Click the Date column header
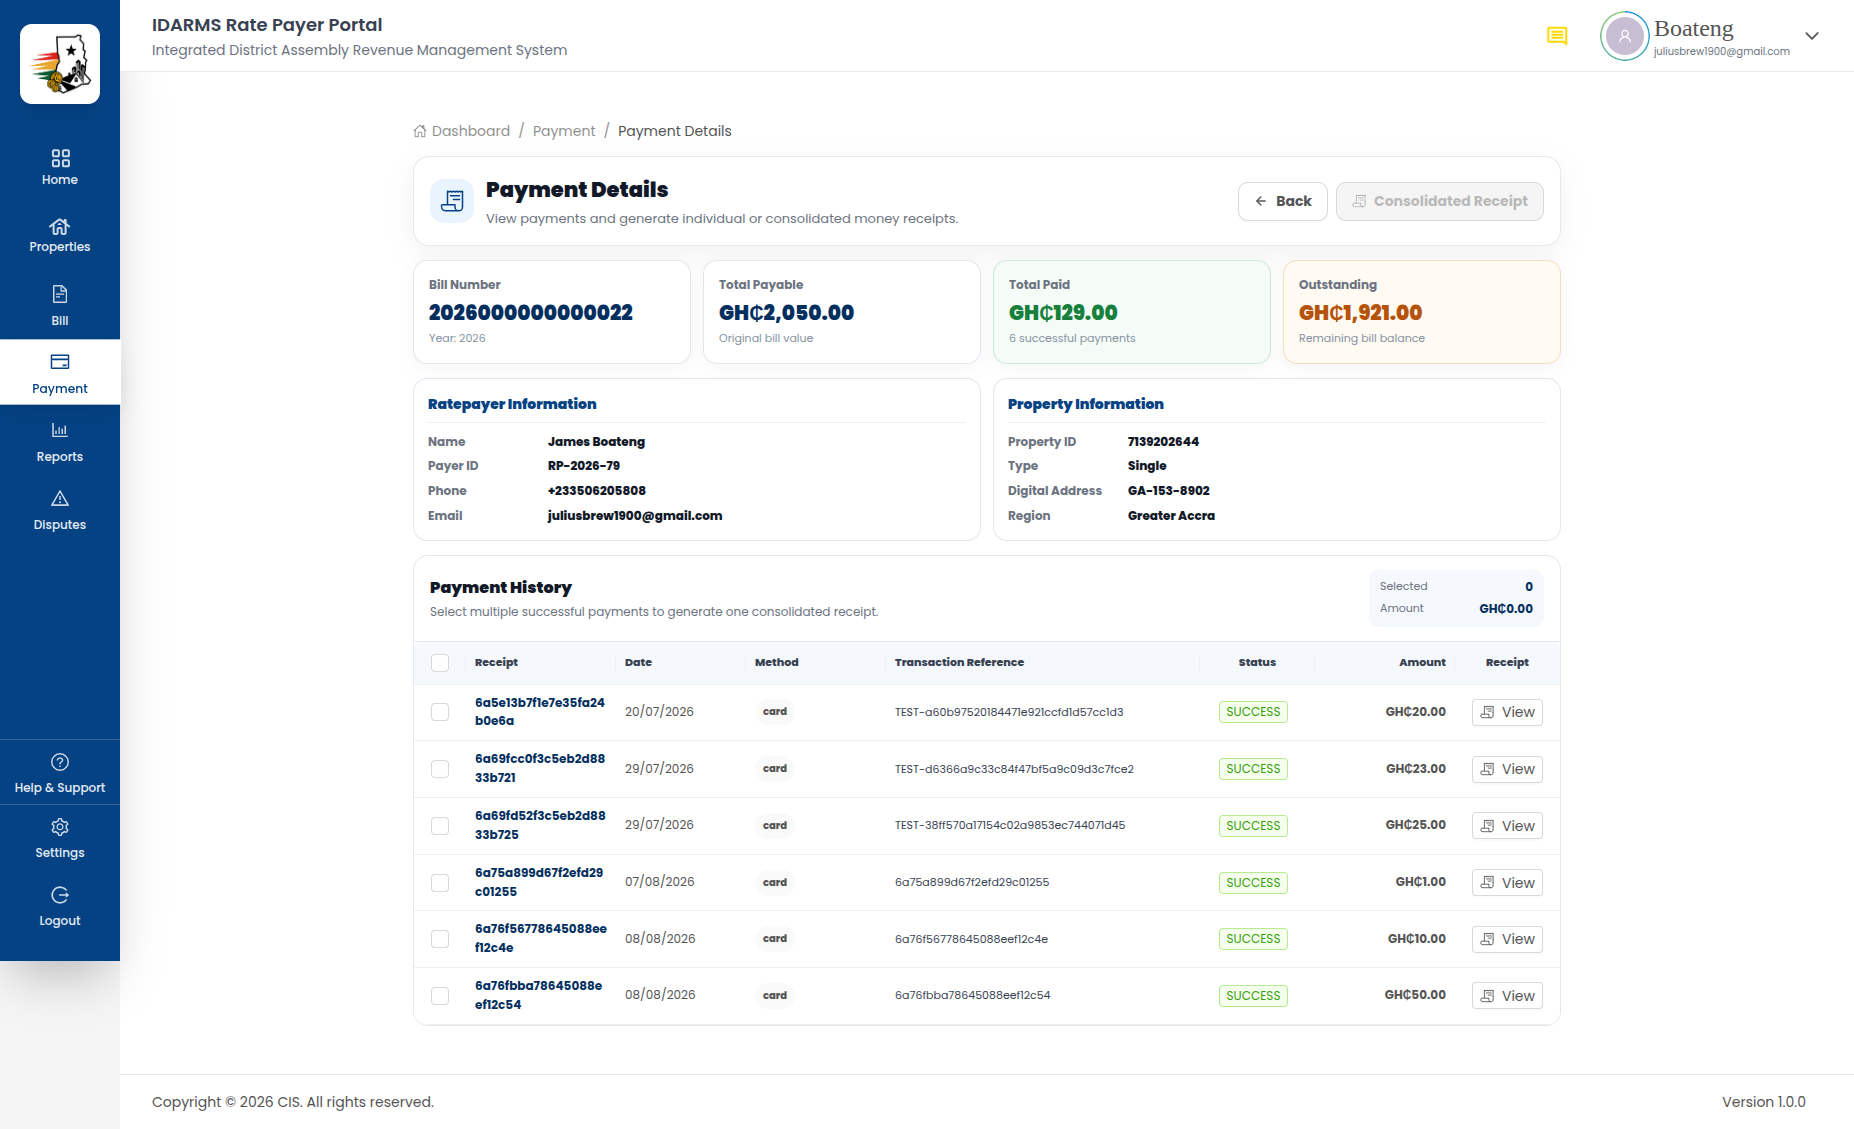Screen dimensions: 1854x1129 (638, 663)
